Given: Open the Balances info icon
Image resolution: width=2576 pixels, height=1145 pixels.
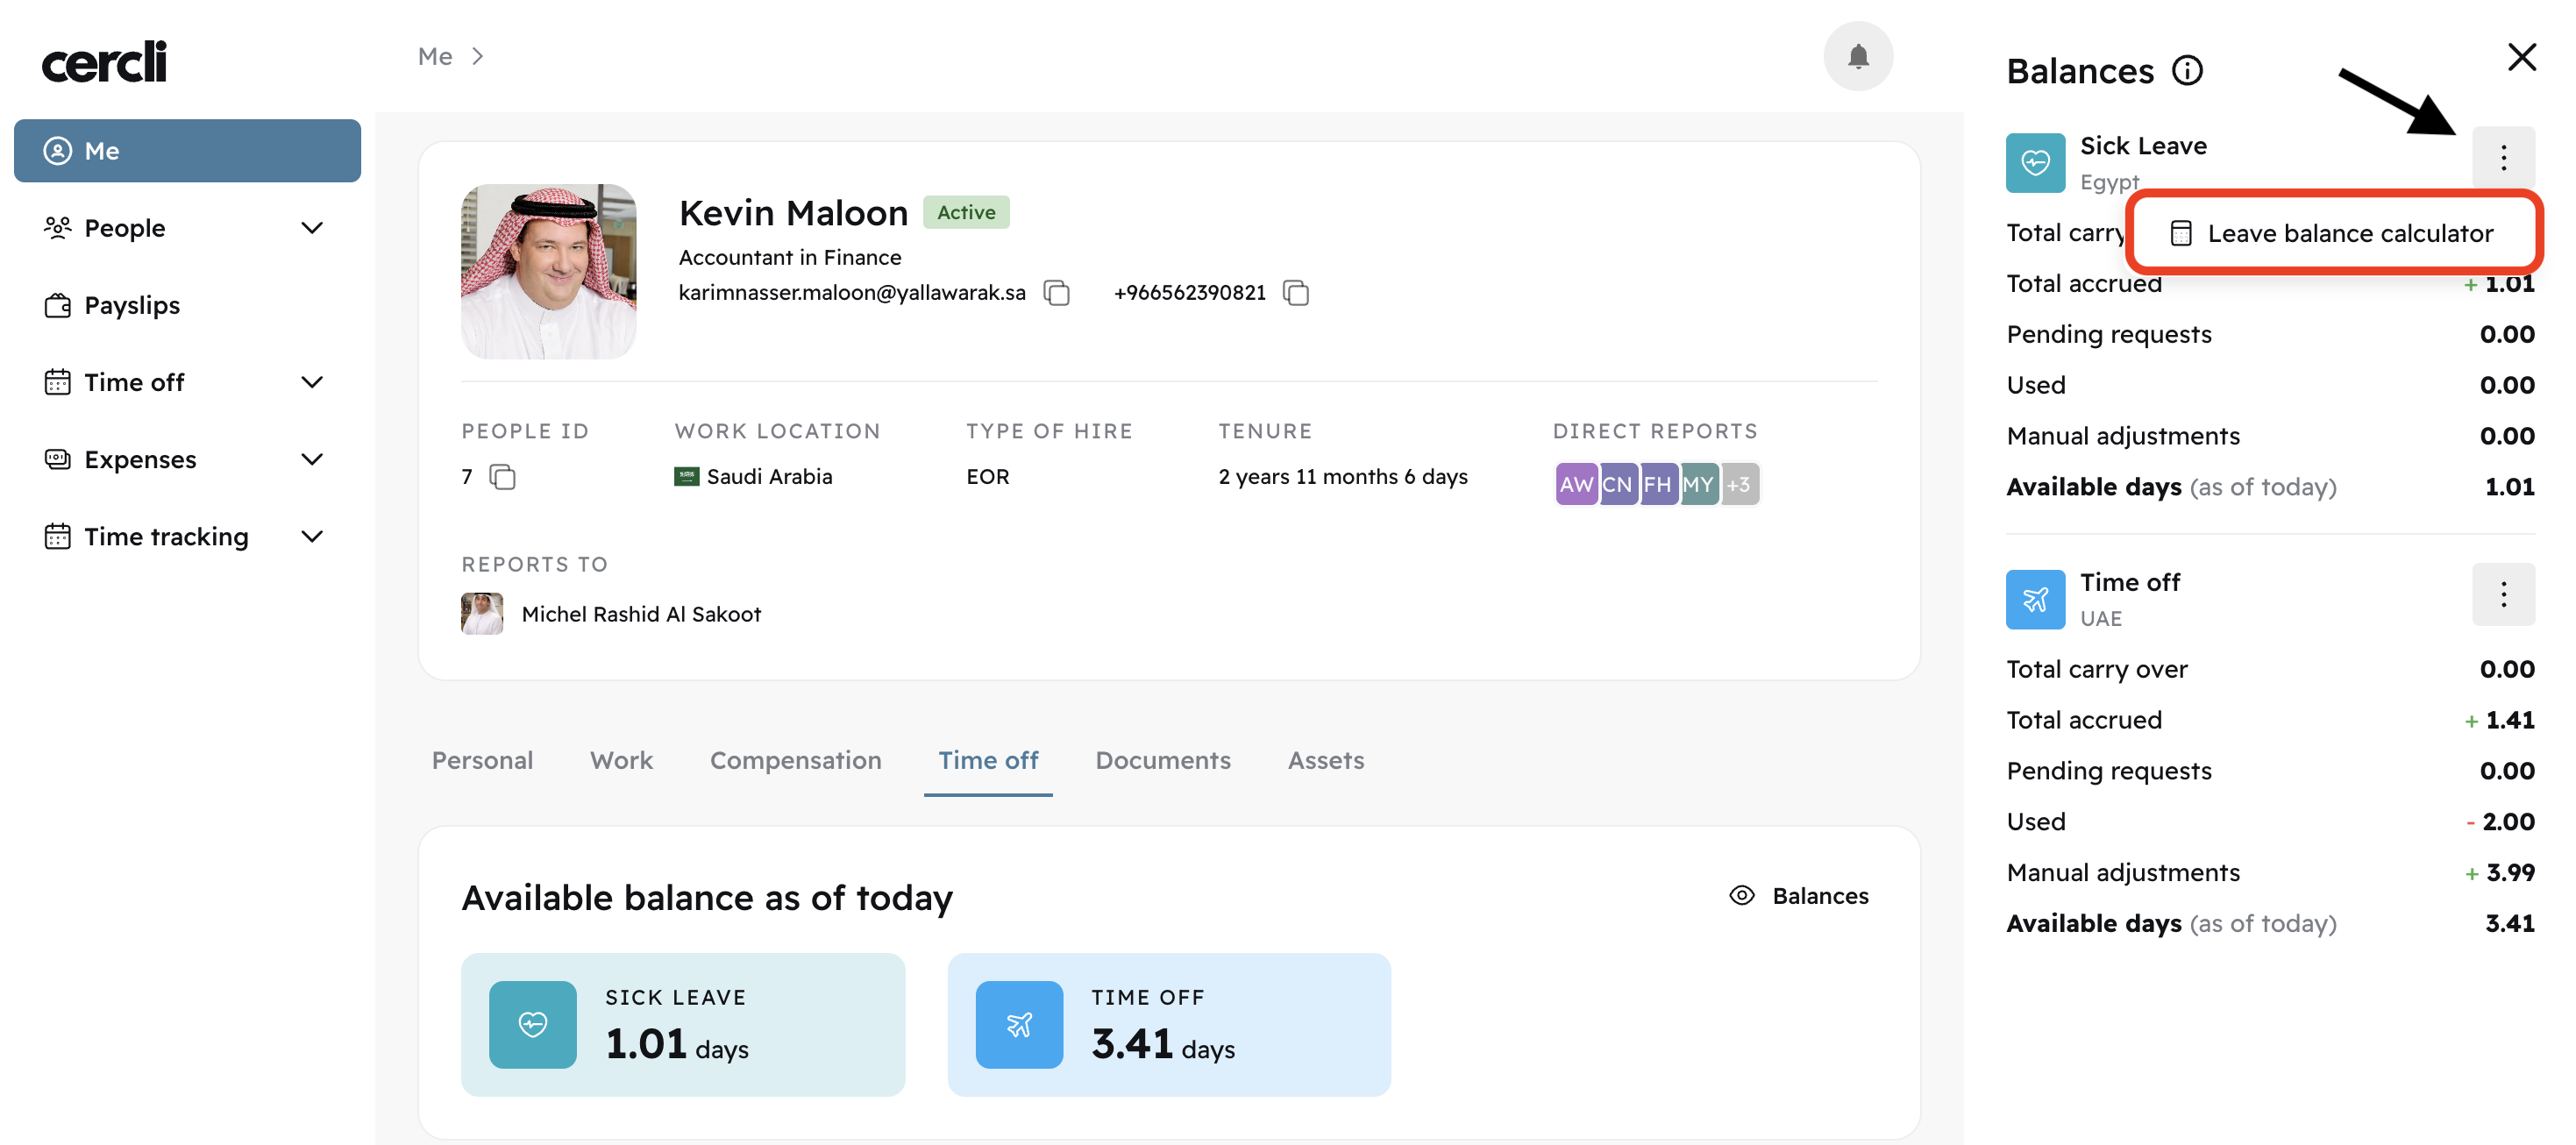Looking at the screenshot, I should [x=2187, y=71].
